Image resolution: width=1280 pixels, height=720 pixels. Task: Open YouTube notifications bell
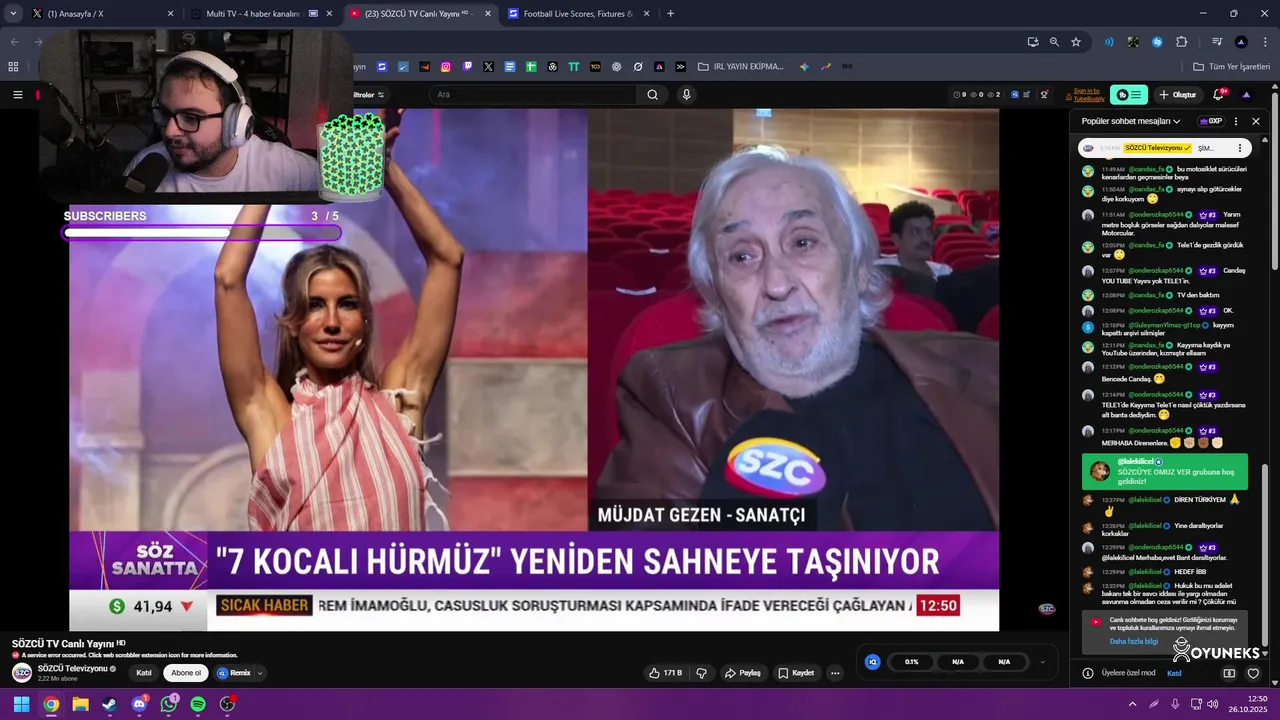point(1219,95)
